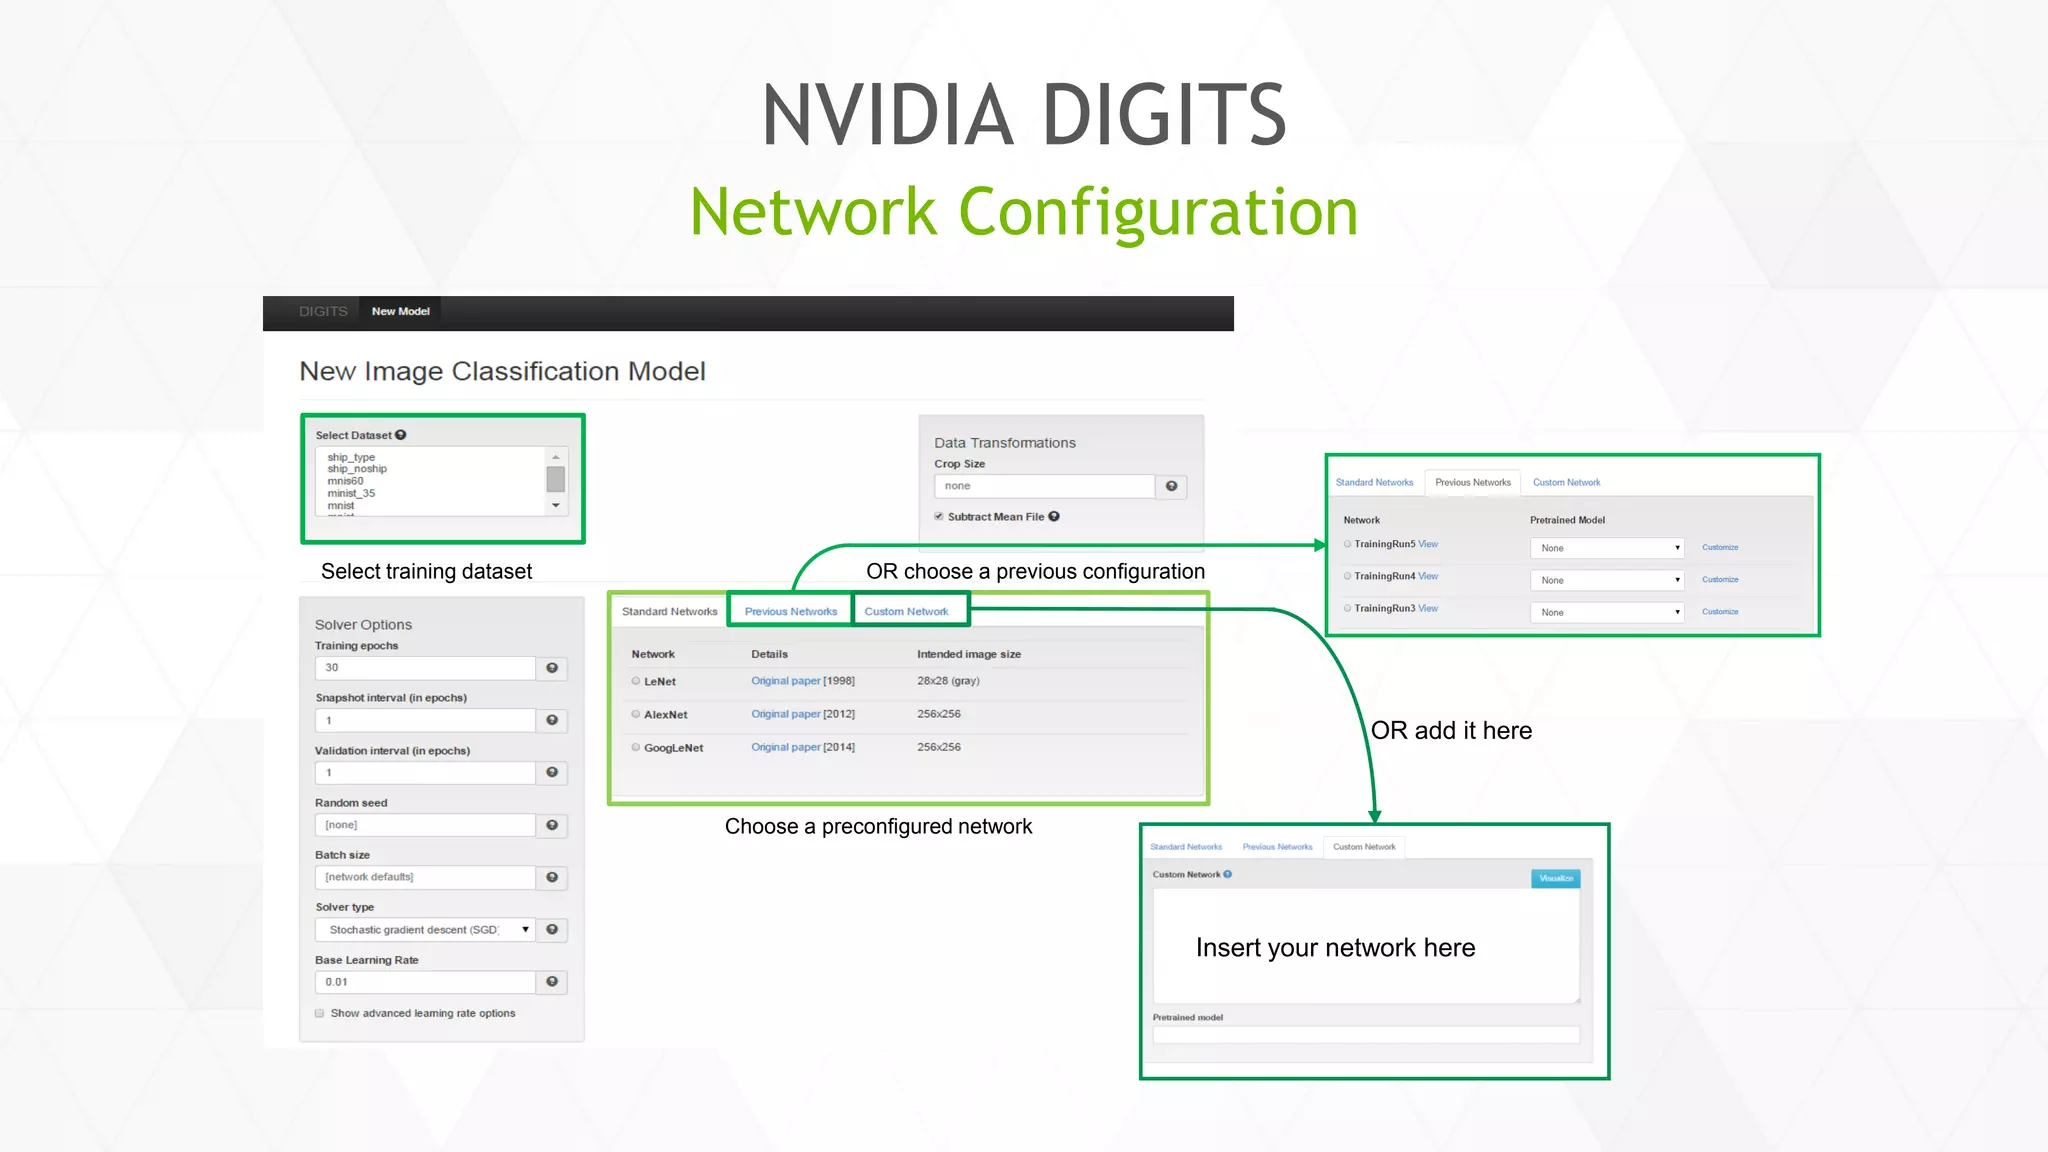Open the Solver type dropdown

tap(425, 930)
